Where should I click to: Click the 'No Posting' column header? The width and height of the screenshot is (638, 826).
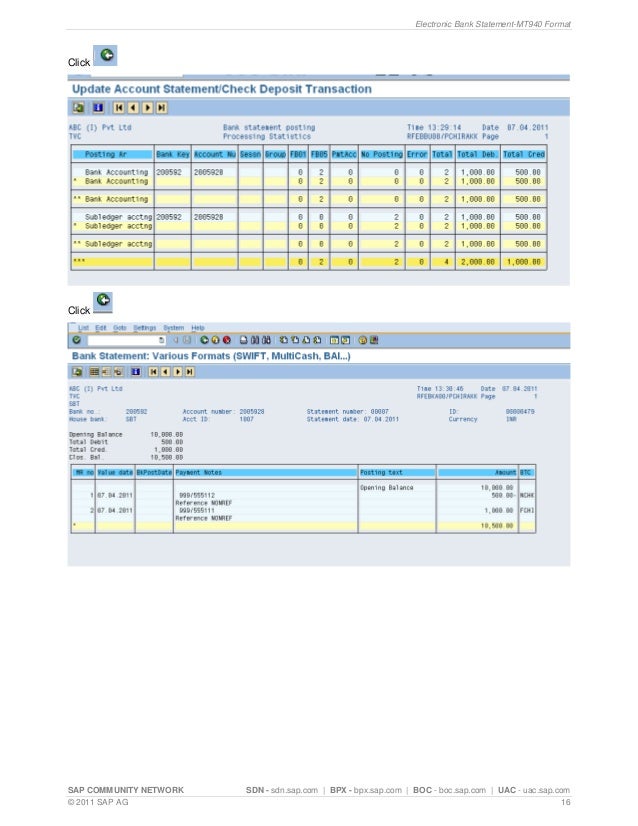tap(381, 154)
